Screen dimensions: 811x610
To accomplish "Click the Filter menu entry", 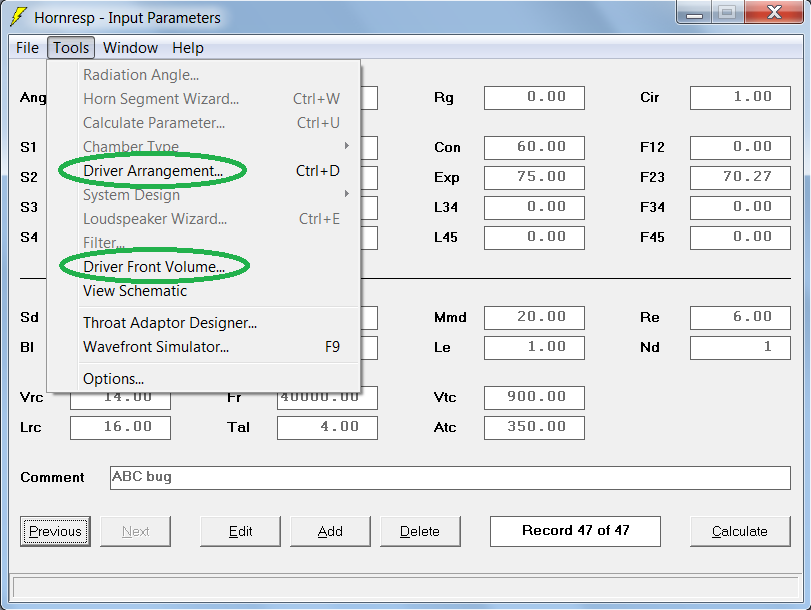I will (204, 243).
